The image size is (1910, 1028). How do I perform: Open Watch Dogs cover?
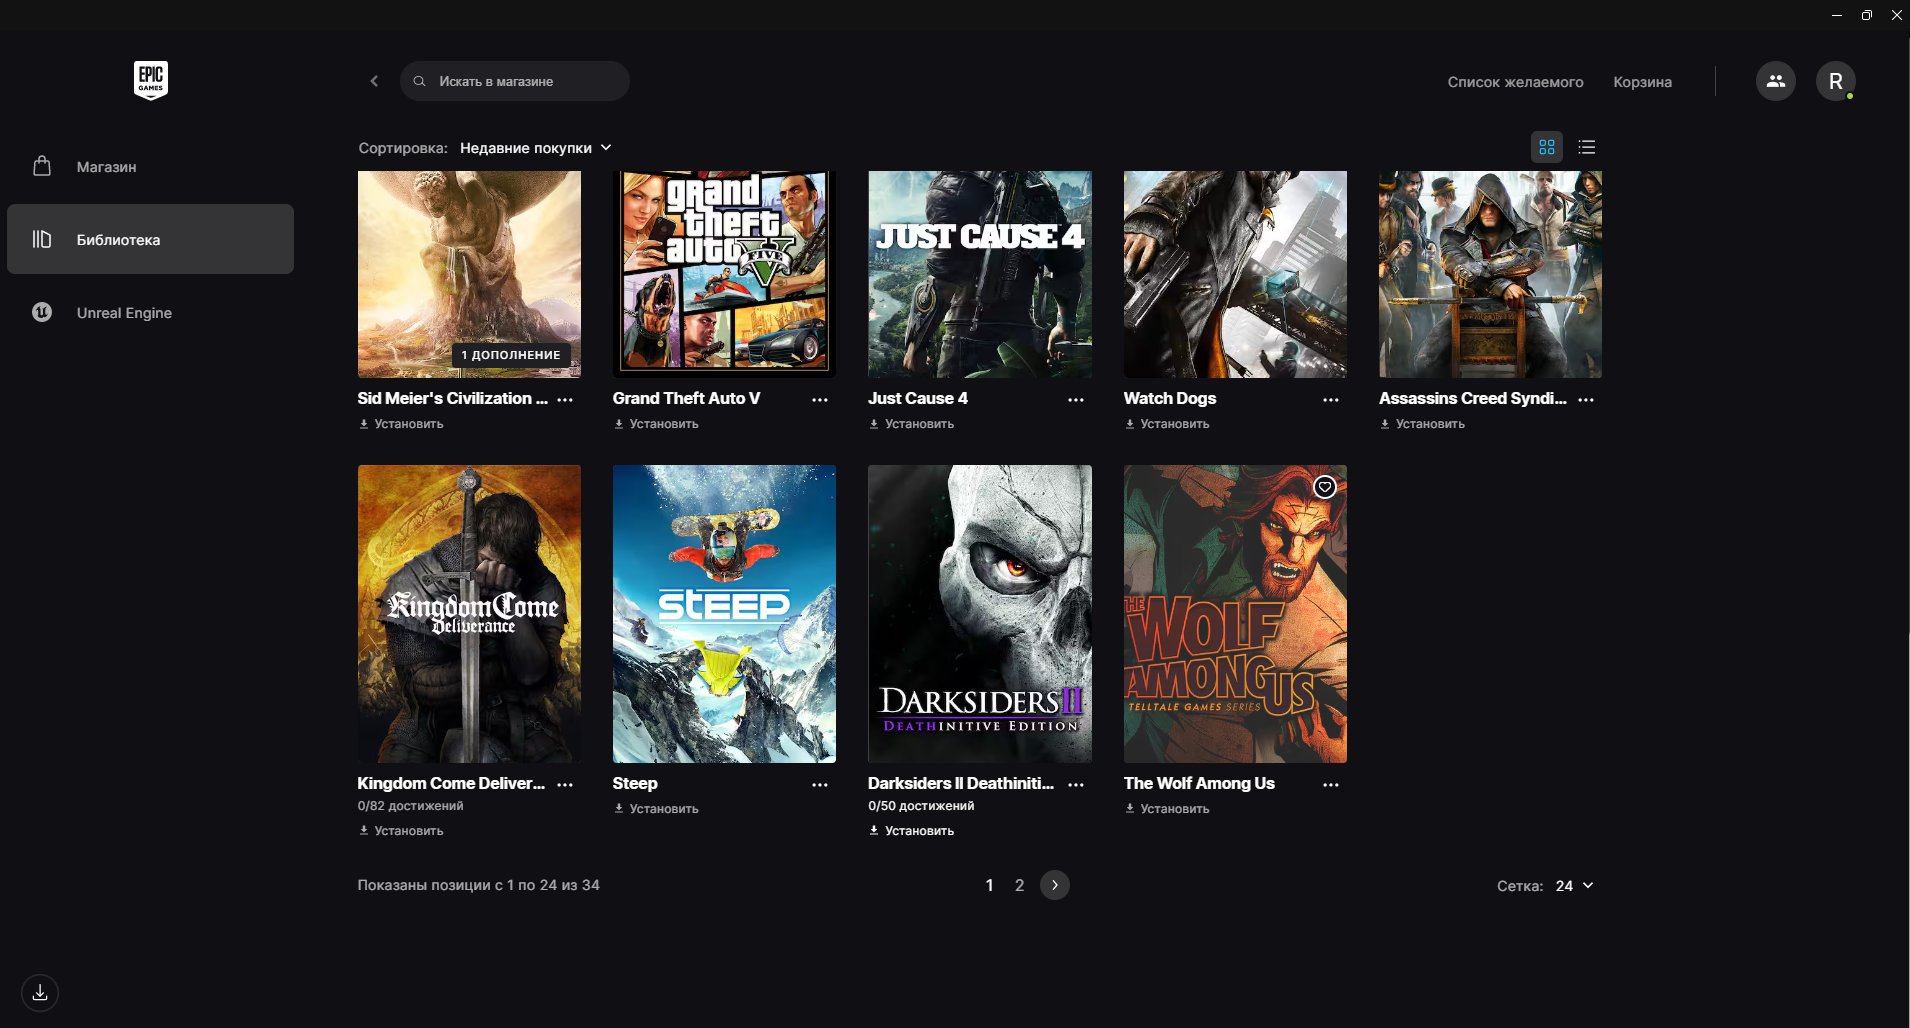tap(1235, 274)
